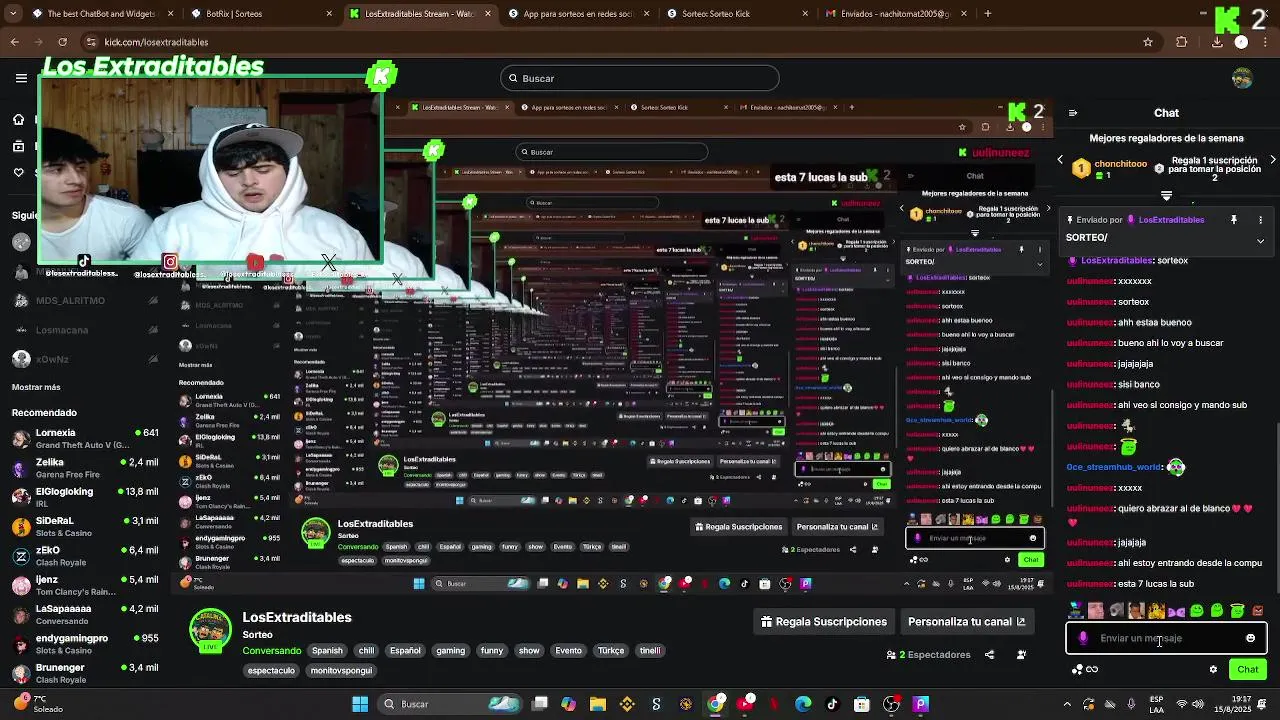
Task: Open Microsoft Edge from taskbar
Action: point(803,704)
